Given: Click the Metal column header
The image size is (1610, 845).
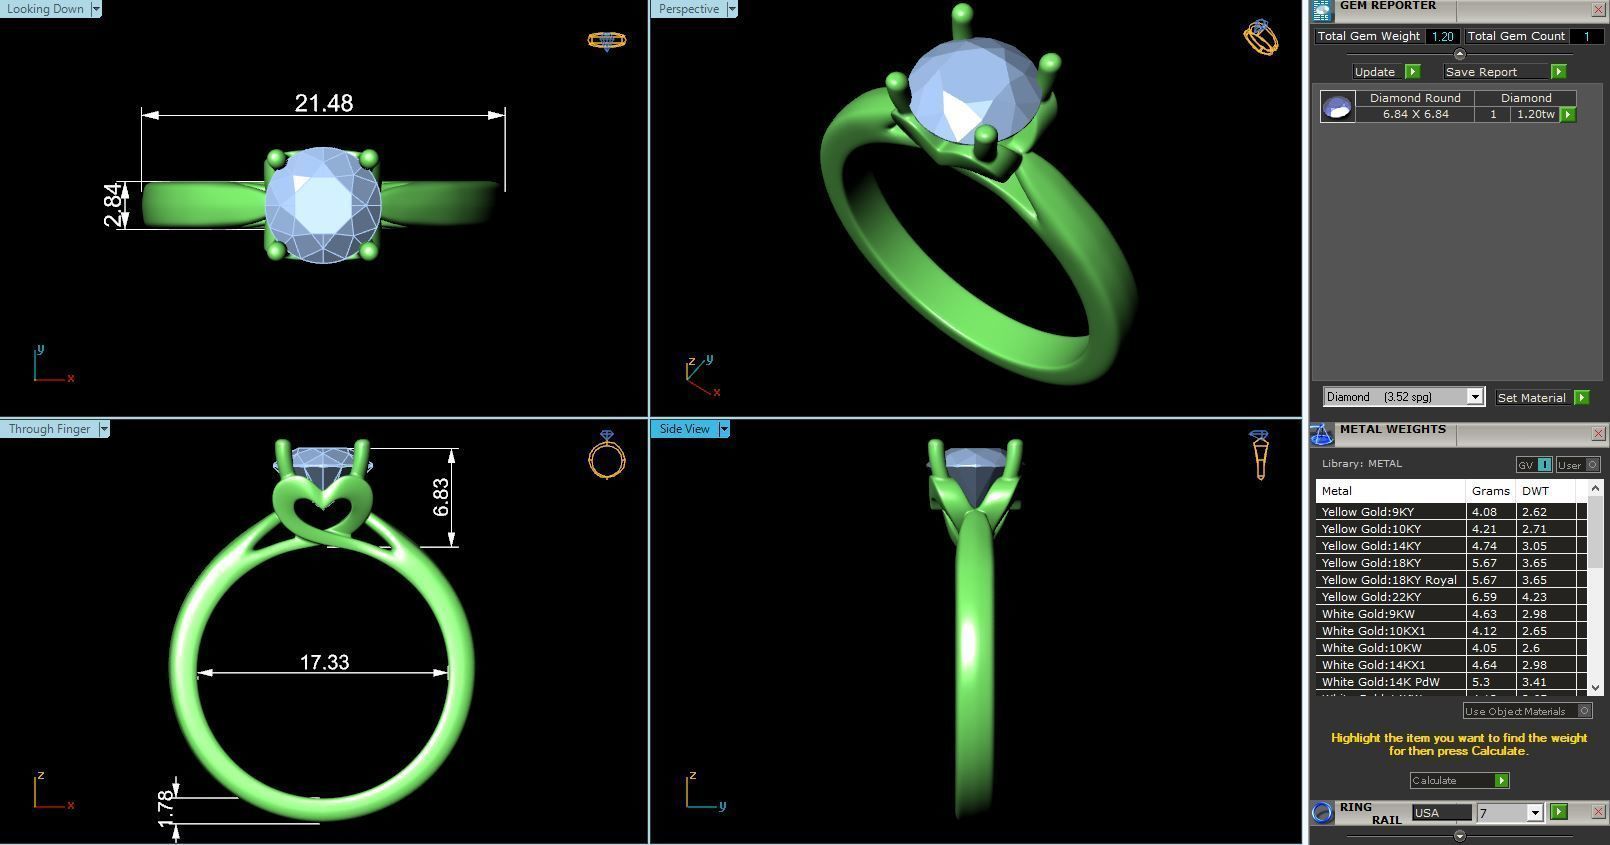Looking at the screenshot, I should pyautogui.click(x=1391, y=491).
